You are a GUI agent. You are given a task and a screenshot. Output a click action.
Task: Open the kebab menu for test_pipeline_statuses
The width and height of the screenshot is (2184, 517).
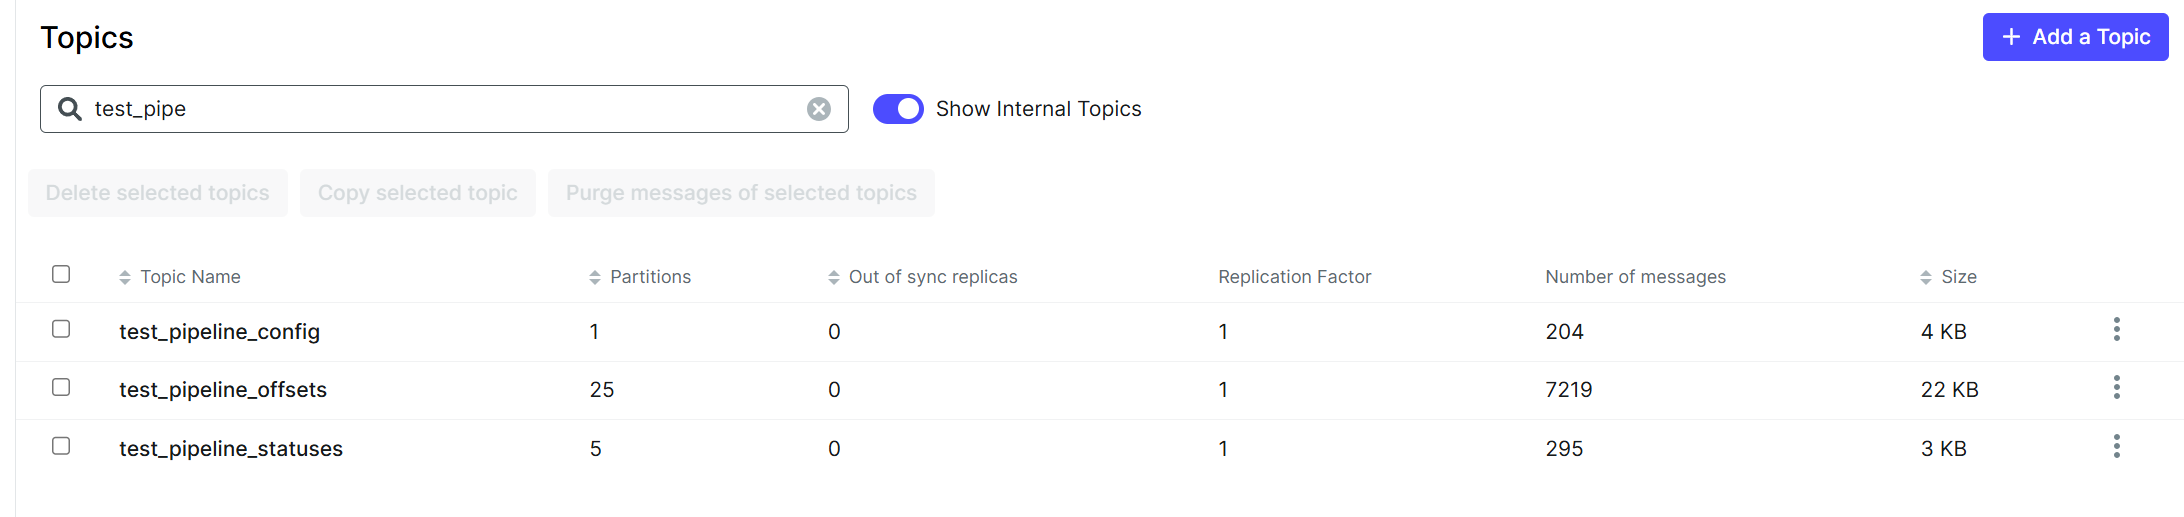click(2116, 446)
